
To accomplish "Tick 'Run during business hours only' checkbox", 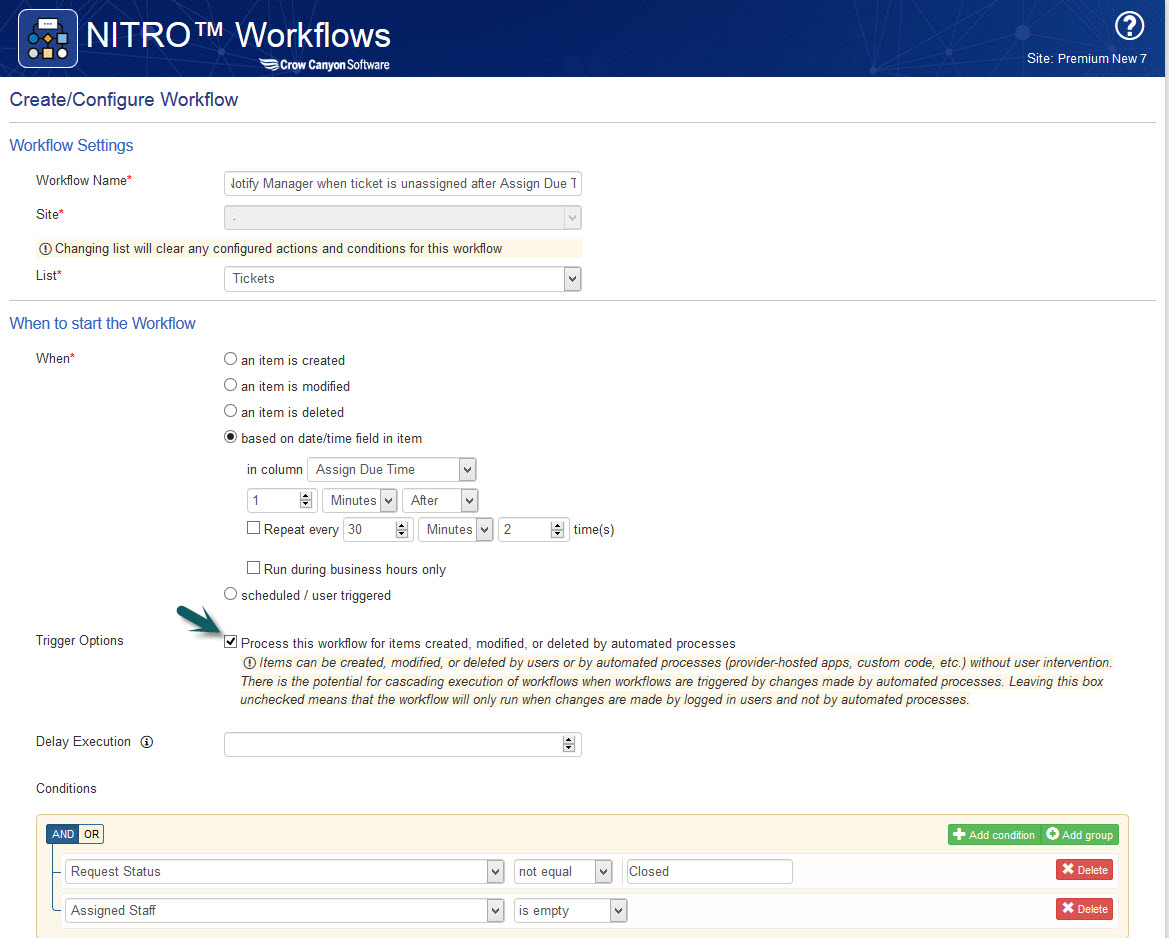I will [x=253, y=568].
